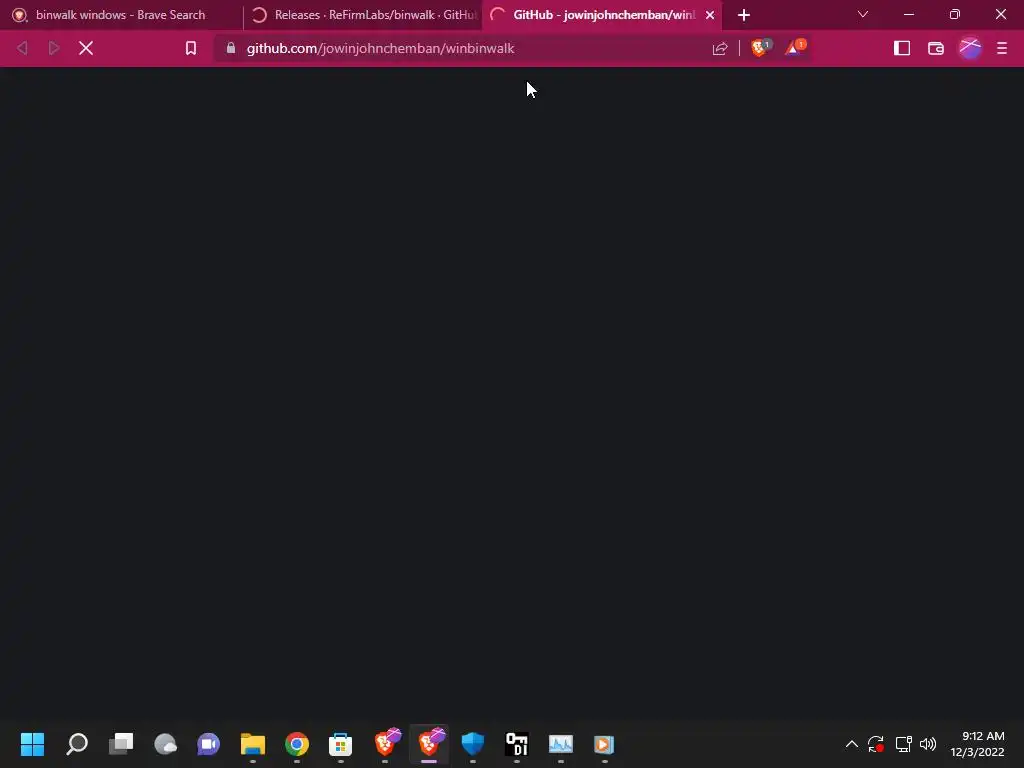Open network settings tray icon
The height and width of the screenshot is (768, 1024).
903,744
